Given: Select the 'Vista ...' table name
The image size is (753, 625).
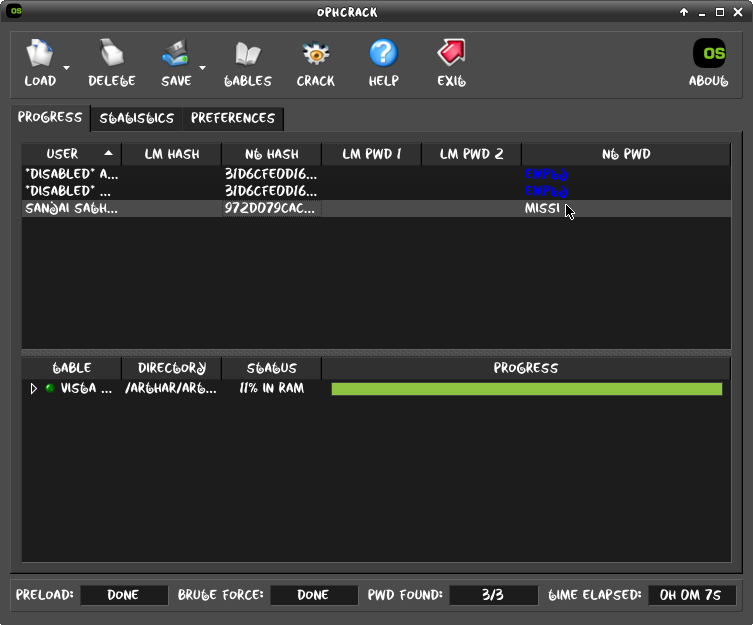Looking at the screenshot, I should (86, 388).
